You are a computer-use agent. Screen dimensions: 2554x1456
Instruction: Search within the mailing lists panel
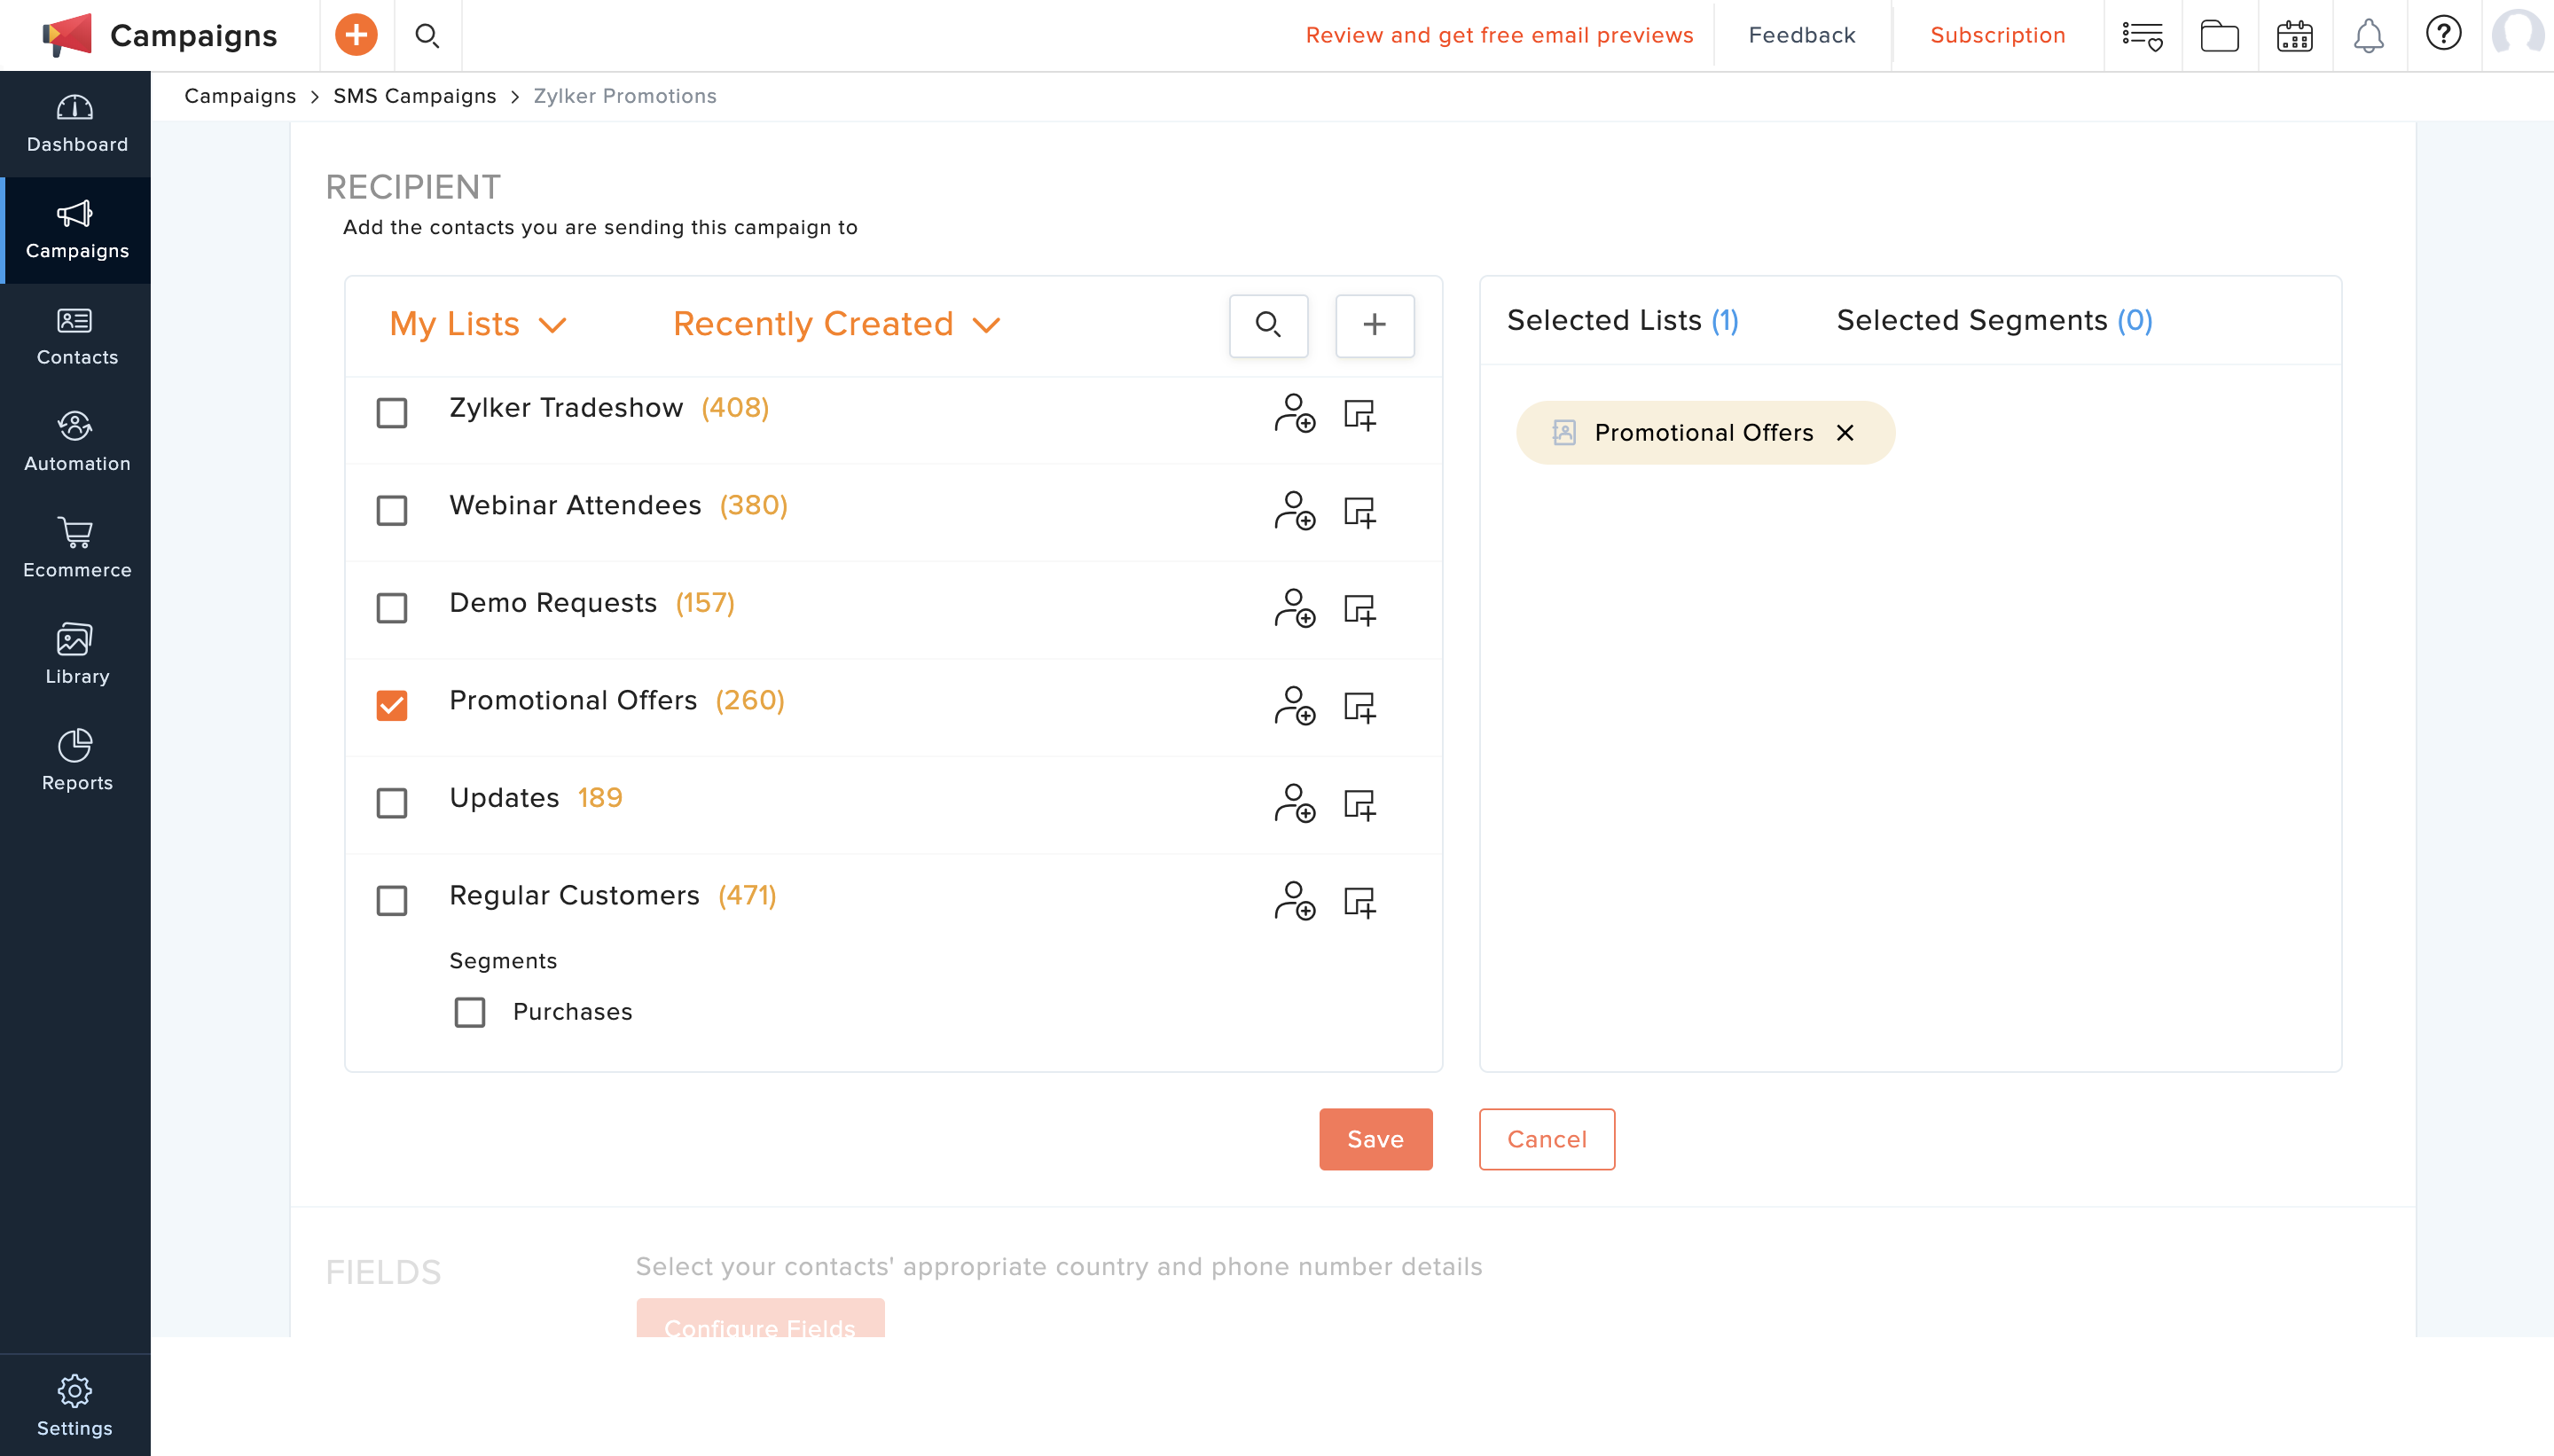[x=1268, y=325]
